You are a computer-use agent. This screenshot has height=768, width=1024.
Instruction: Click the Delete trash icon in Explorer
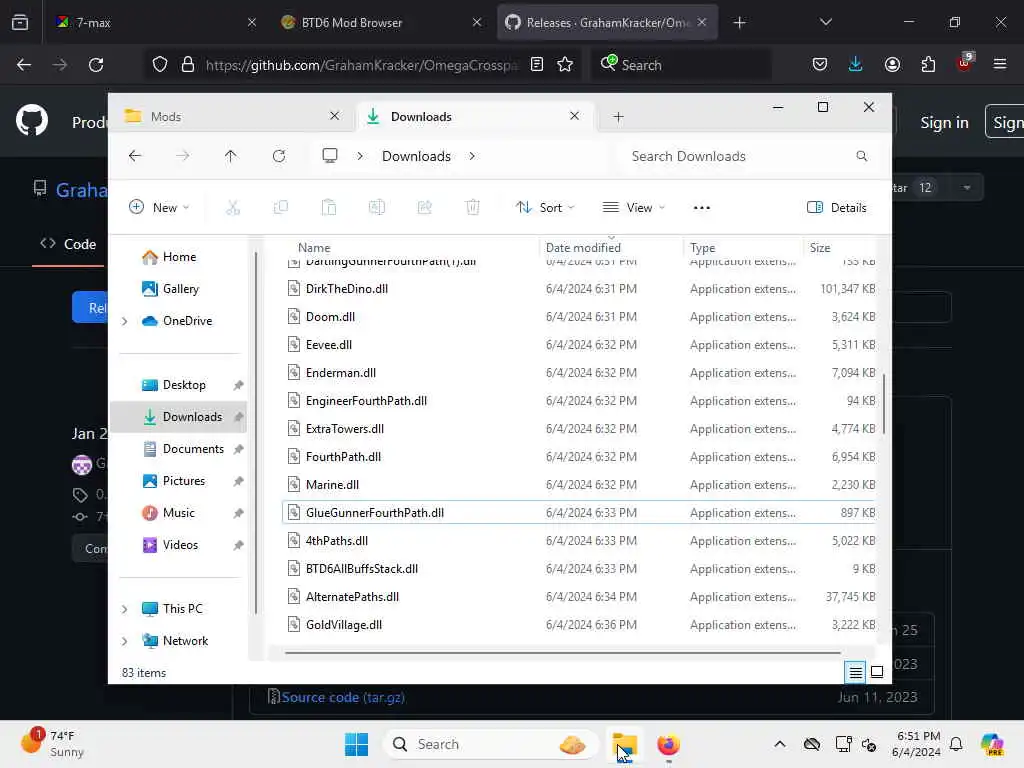(472, 208)
